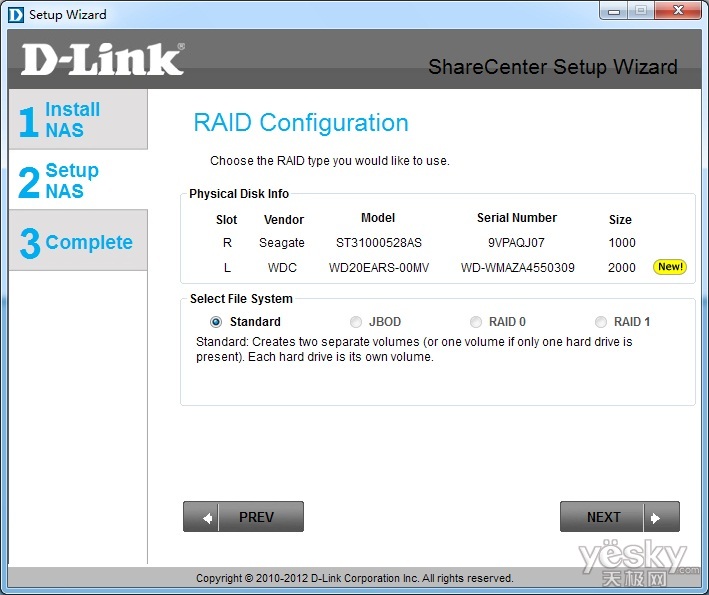
Task: Click the Seagate vendor cell
Action: [x=282, y=243]
